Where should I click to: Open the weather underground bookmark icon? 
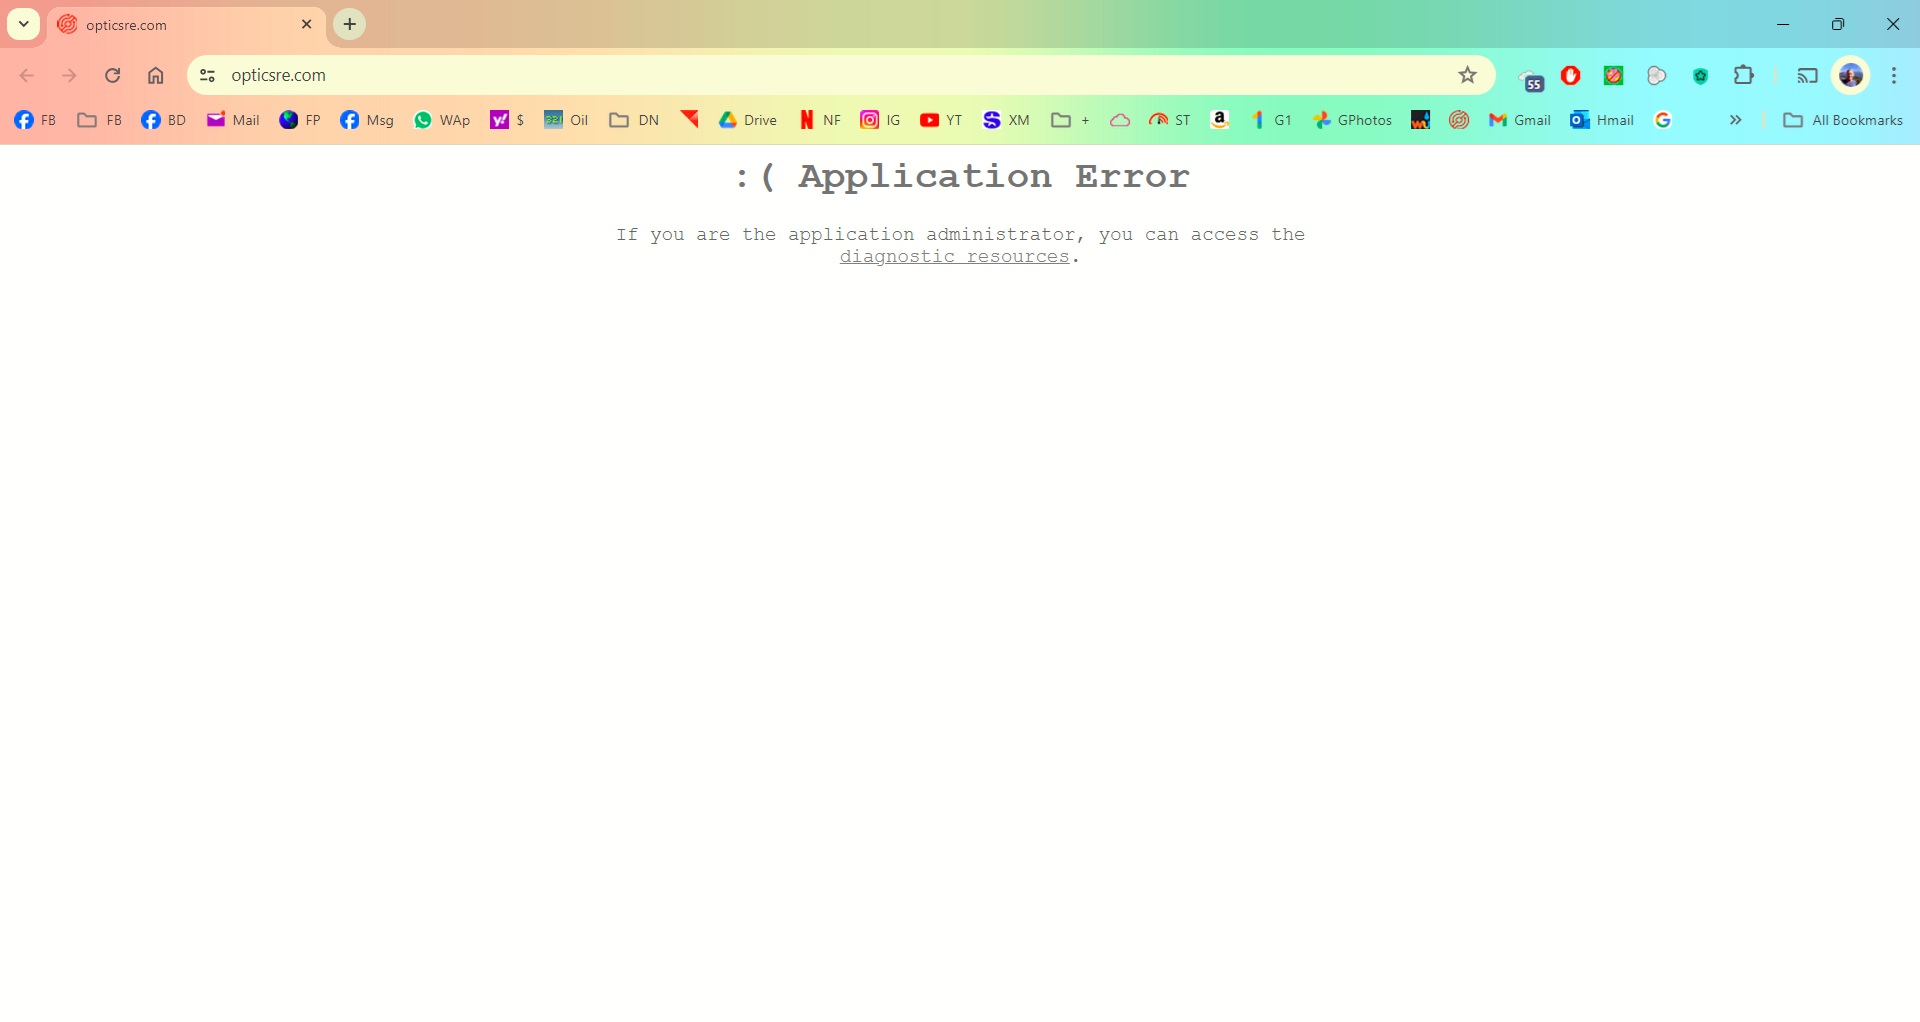(x=1420, y=120)
